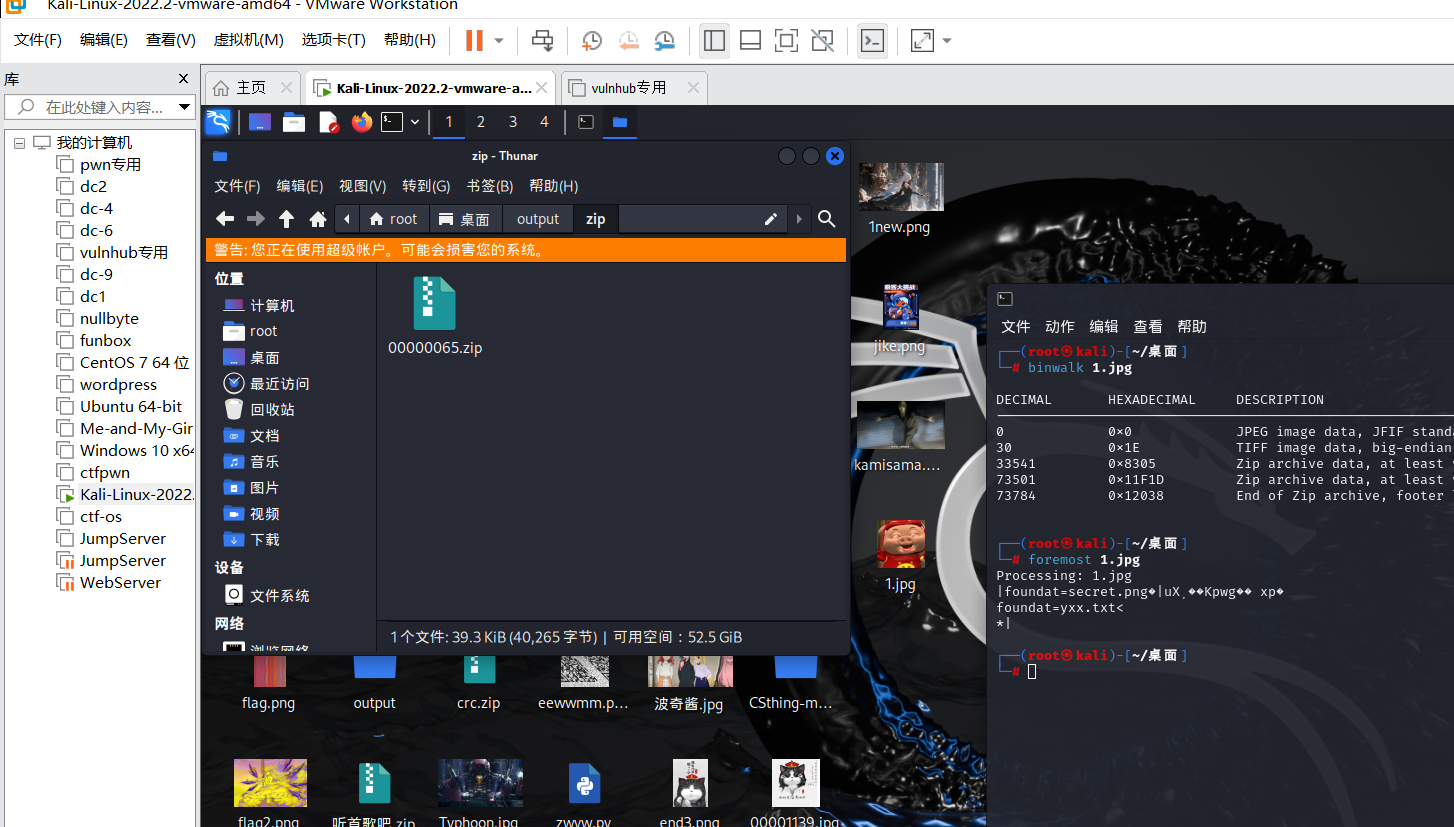This screenshot has width=1454, height=827.
Task: Click the edit path pencil icon in Thunar
Action: 771,219
